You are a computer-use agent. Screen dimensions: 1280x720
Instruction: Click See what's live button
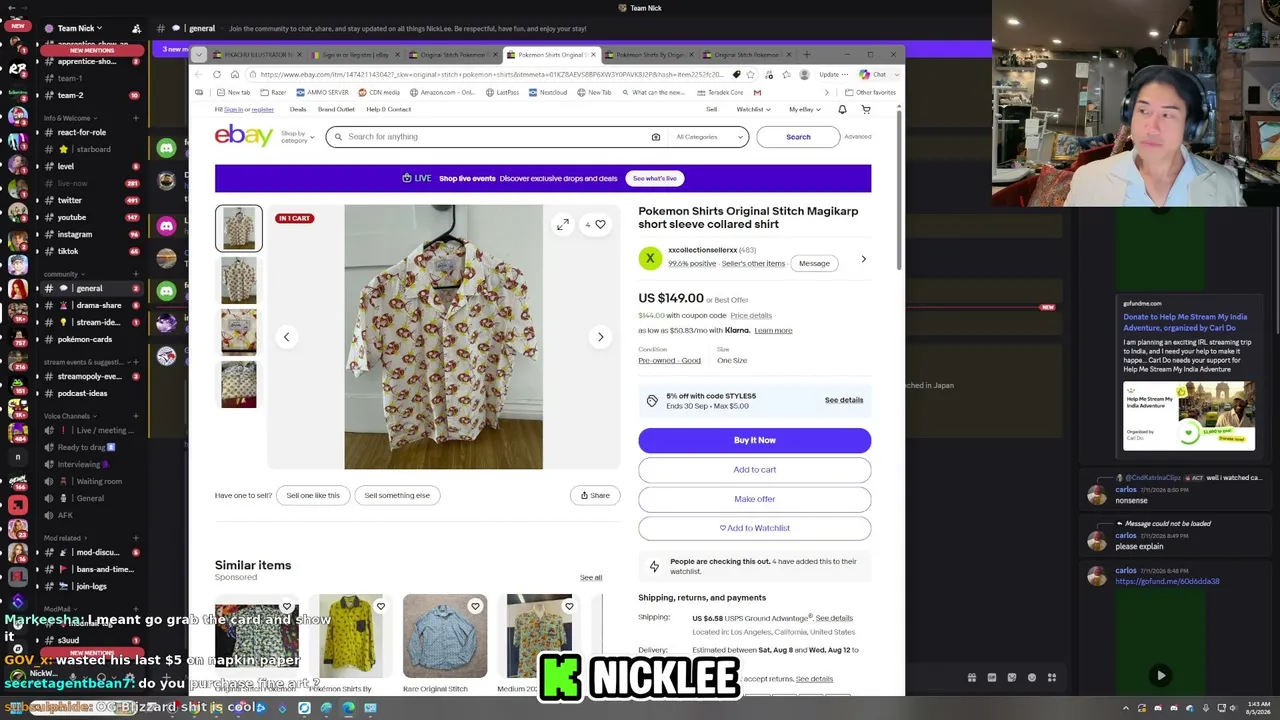point(655,178)
